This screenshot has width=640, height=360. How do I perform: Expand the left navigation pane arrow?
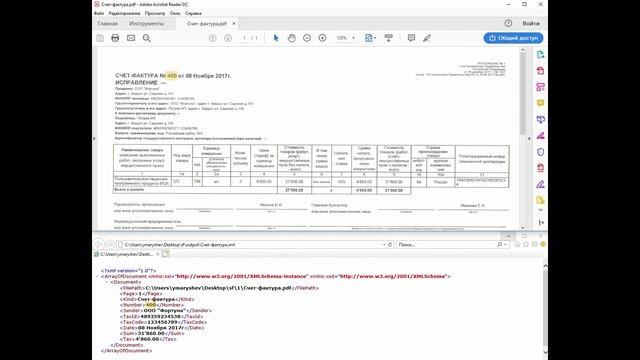point(94,139)
